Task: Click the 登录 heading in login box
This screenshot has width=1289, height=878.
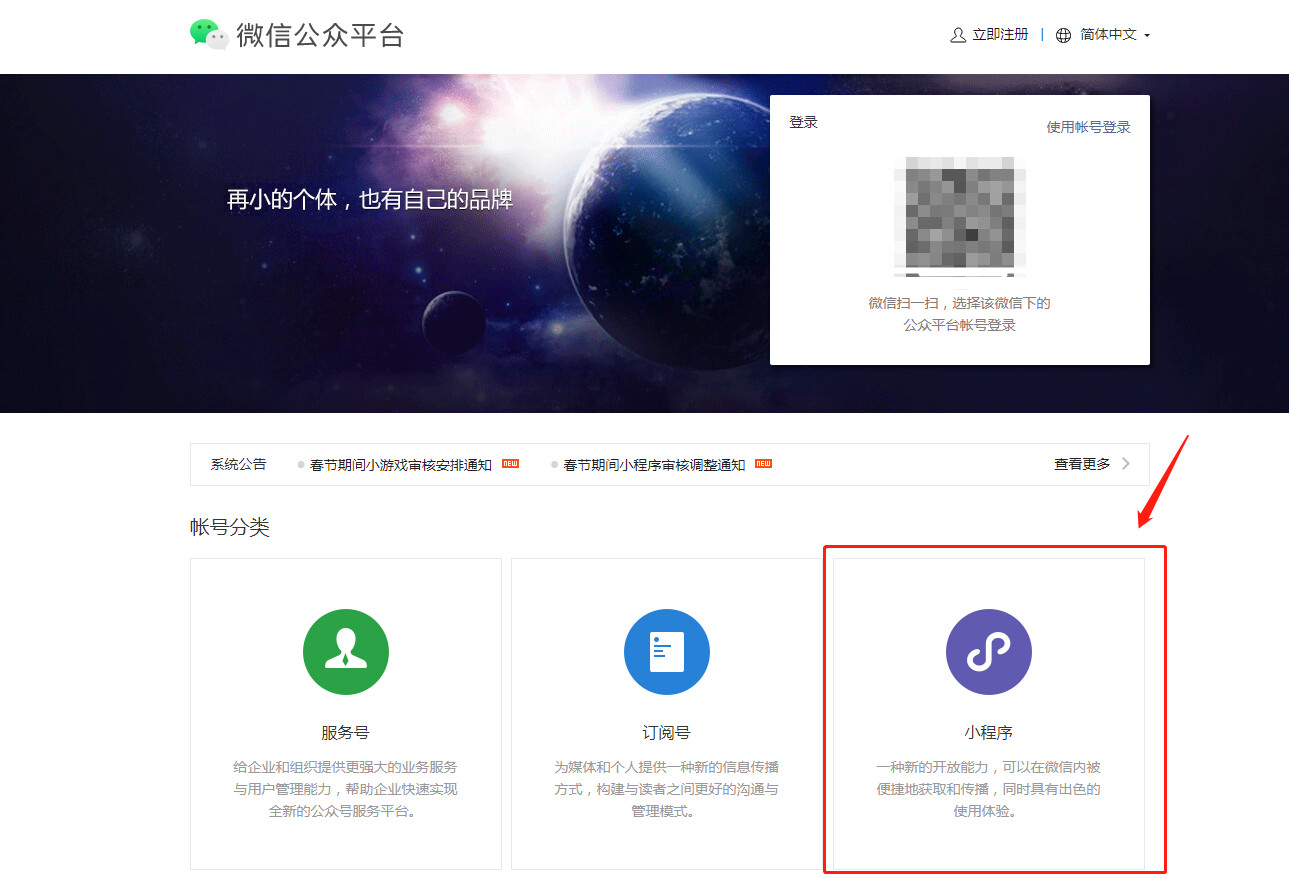Action: pos(803,122)
